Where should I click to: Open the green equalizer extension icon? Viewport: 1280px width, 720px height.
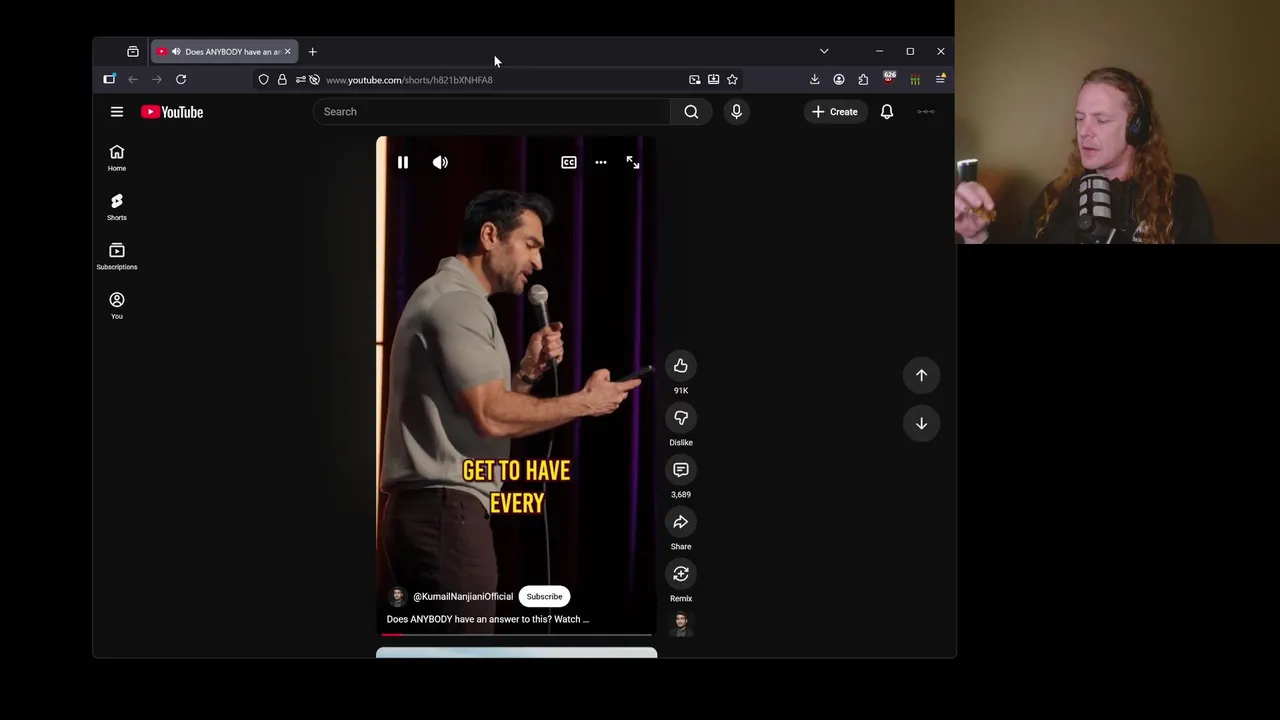tap(915, 80)
